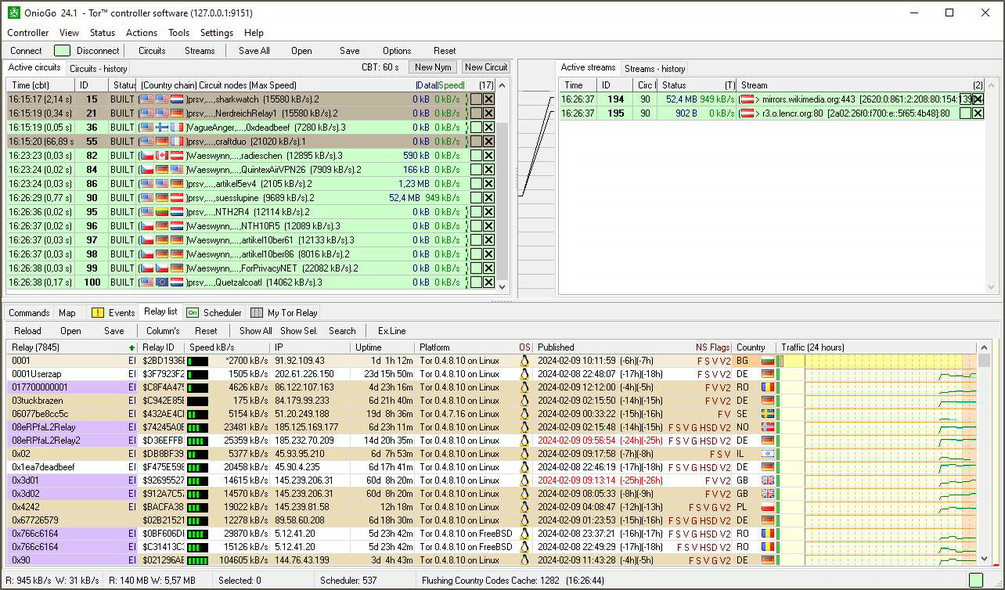1005x590 pixels.
Task: Click the green On icon beside Scheduler
Action: click(x=192, y=313)
